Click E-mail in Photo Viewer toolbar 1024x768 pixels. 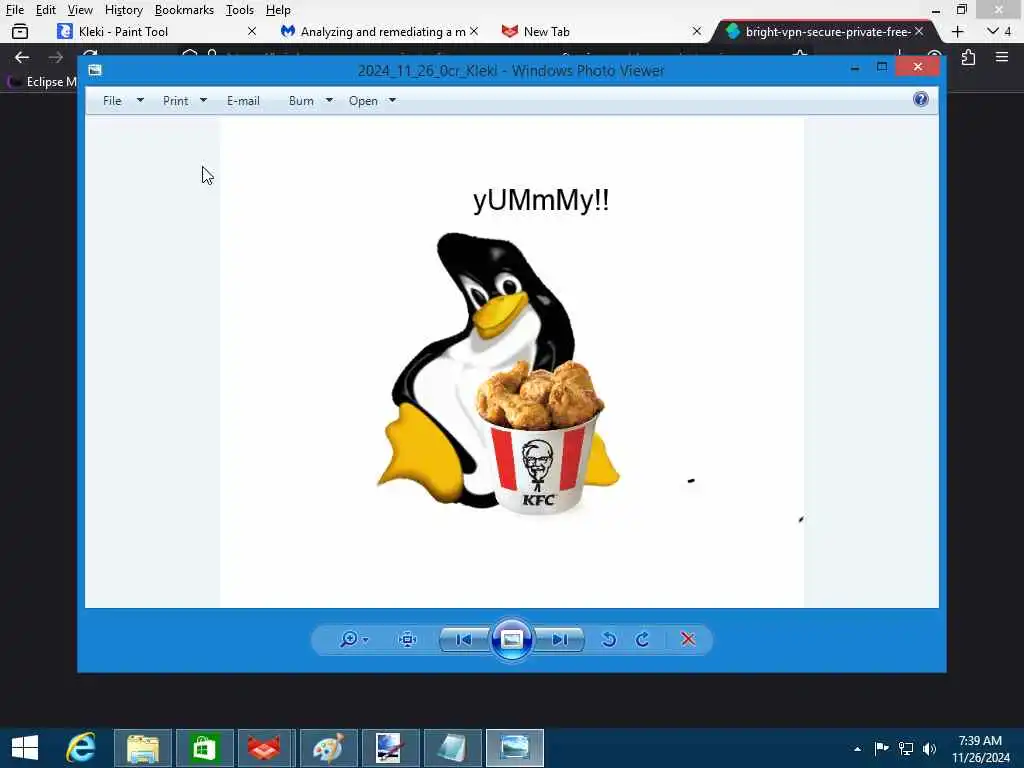(243, 101)
